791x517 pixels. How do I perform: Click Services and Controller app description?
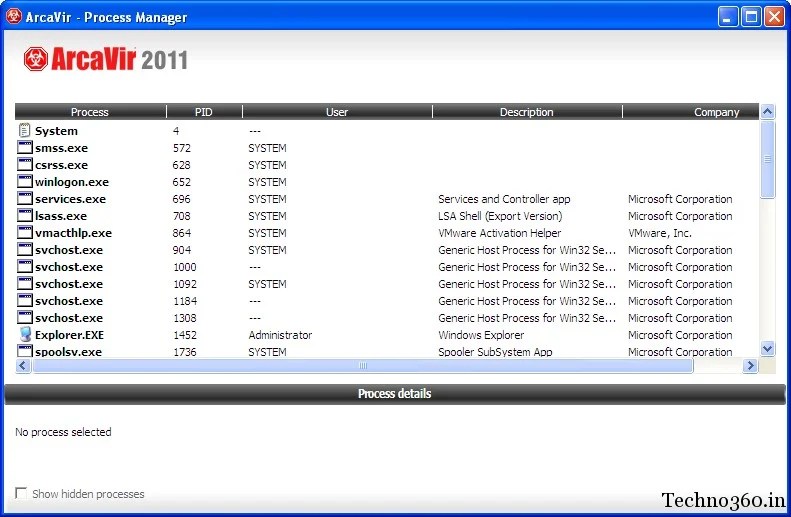click(x=504, y=199)
